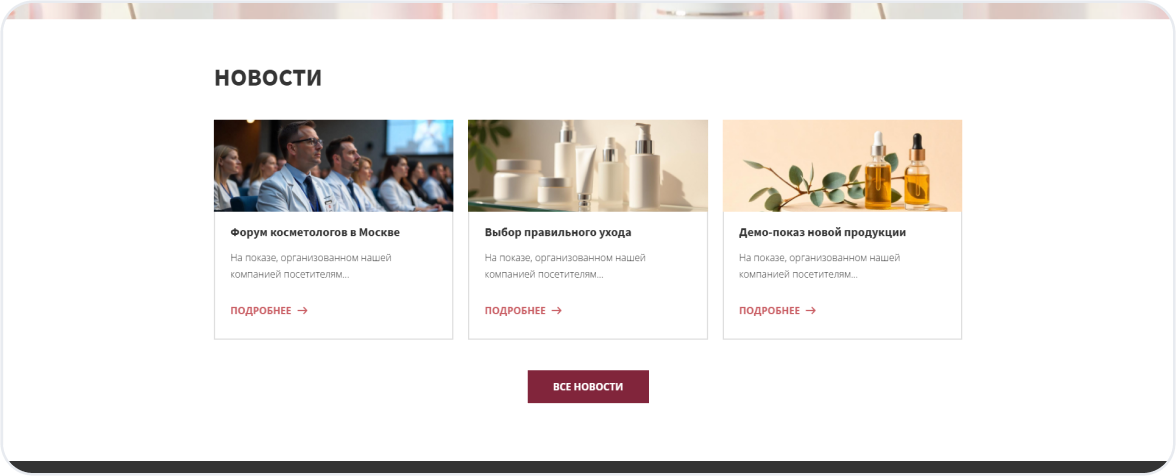
Task: Click the arrow icon in the Форум косметологов card
Action: (302, 310)
